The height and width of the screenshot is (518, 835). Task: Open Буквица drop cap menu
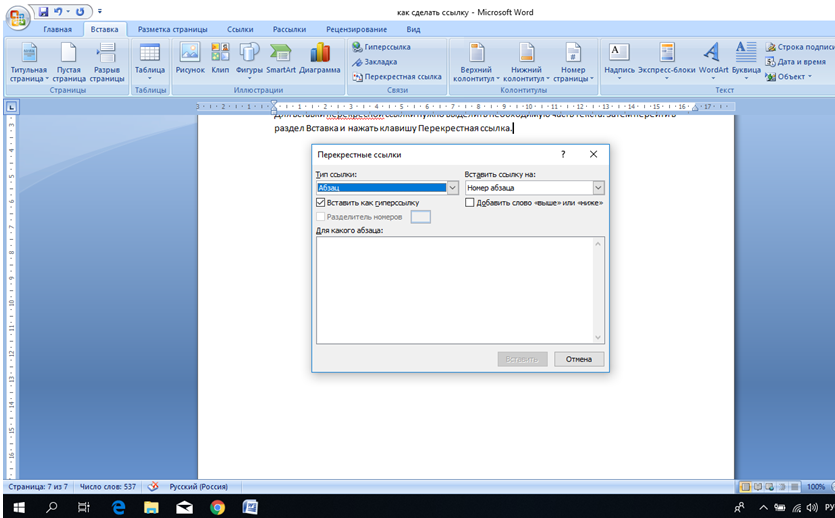tap(746, 61)
